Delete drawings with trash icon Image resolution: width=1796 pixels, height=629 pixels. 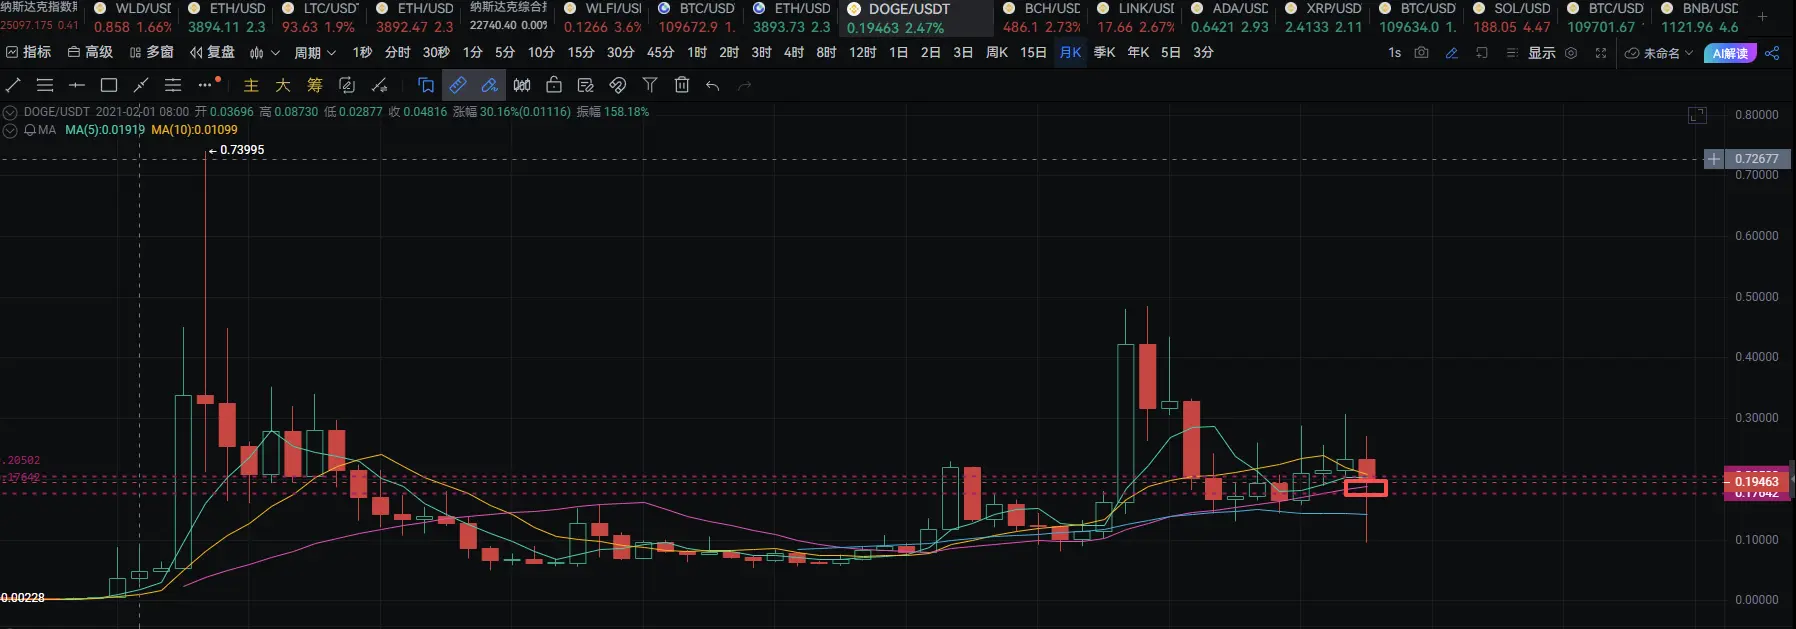tap(682, 85)
